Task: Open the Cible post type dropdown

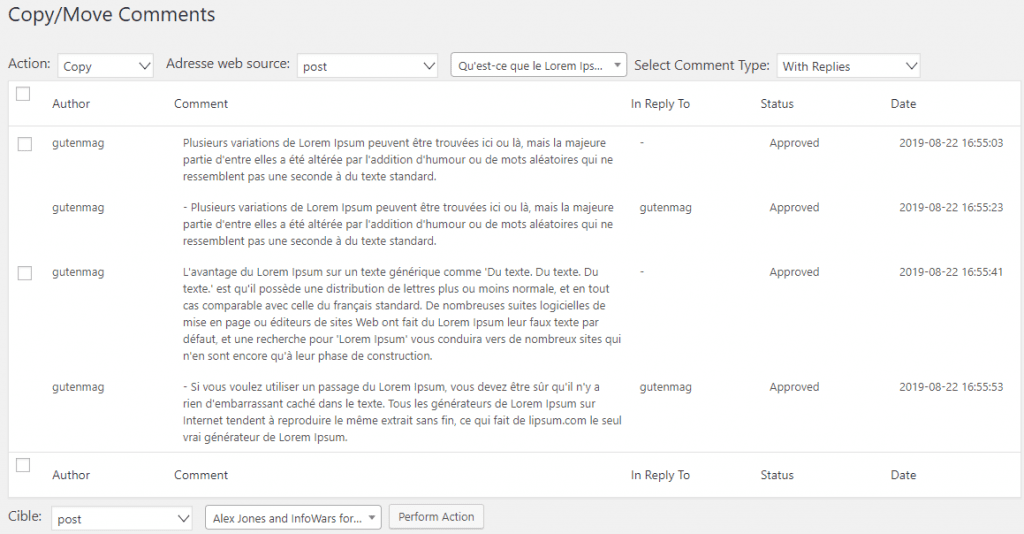Action: coord(121,519)
